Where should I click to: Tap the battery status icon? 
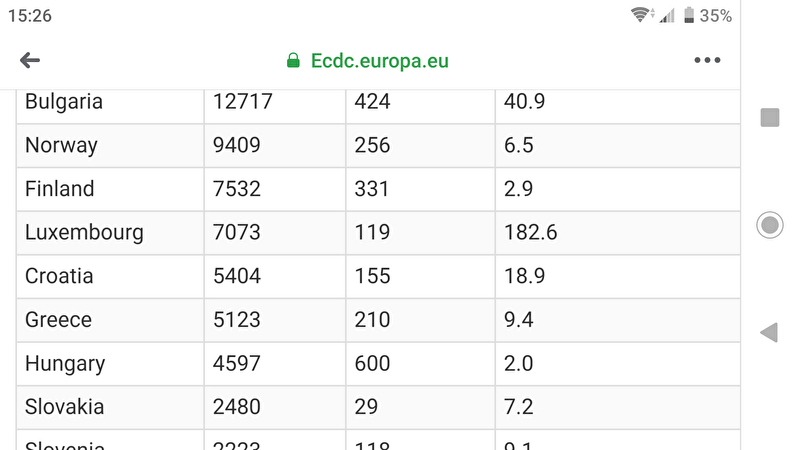pyautogui.click(x=689, y=15)
